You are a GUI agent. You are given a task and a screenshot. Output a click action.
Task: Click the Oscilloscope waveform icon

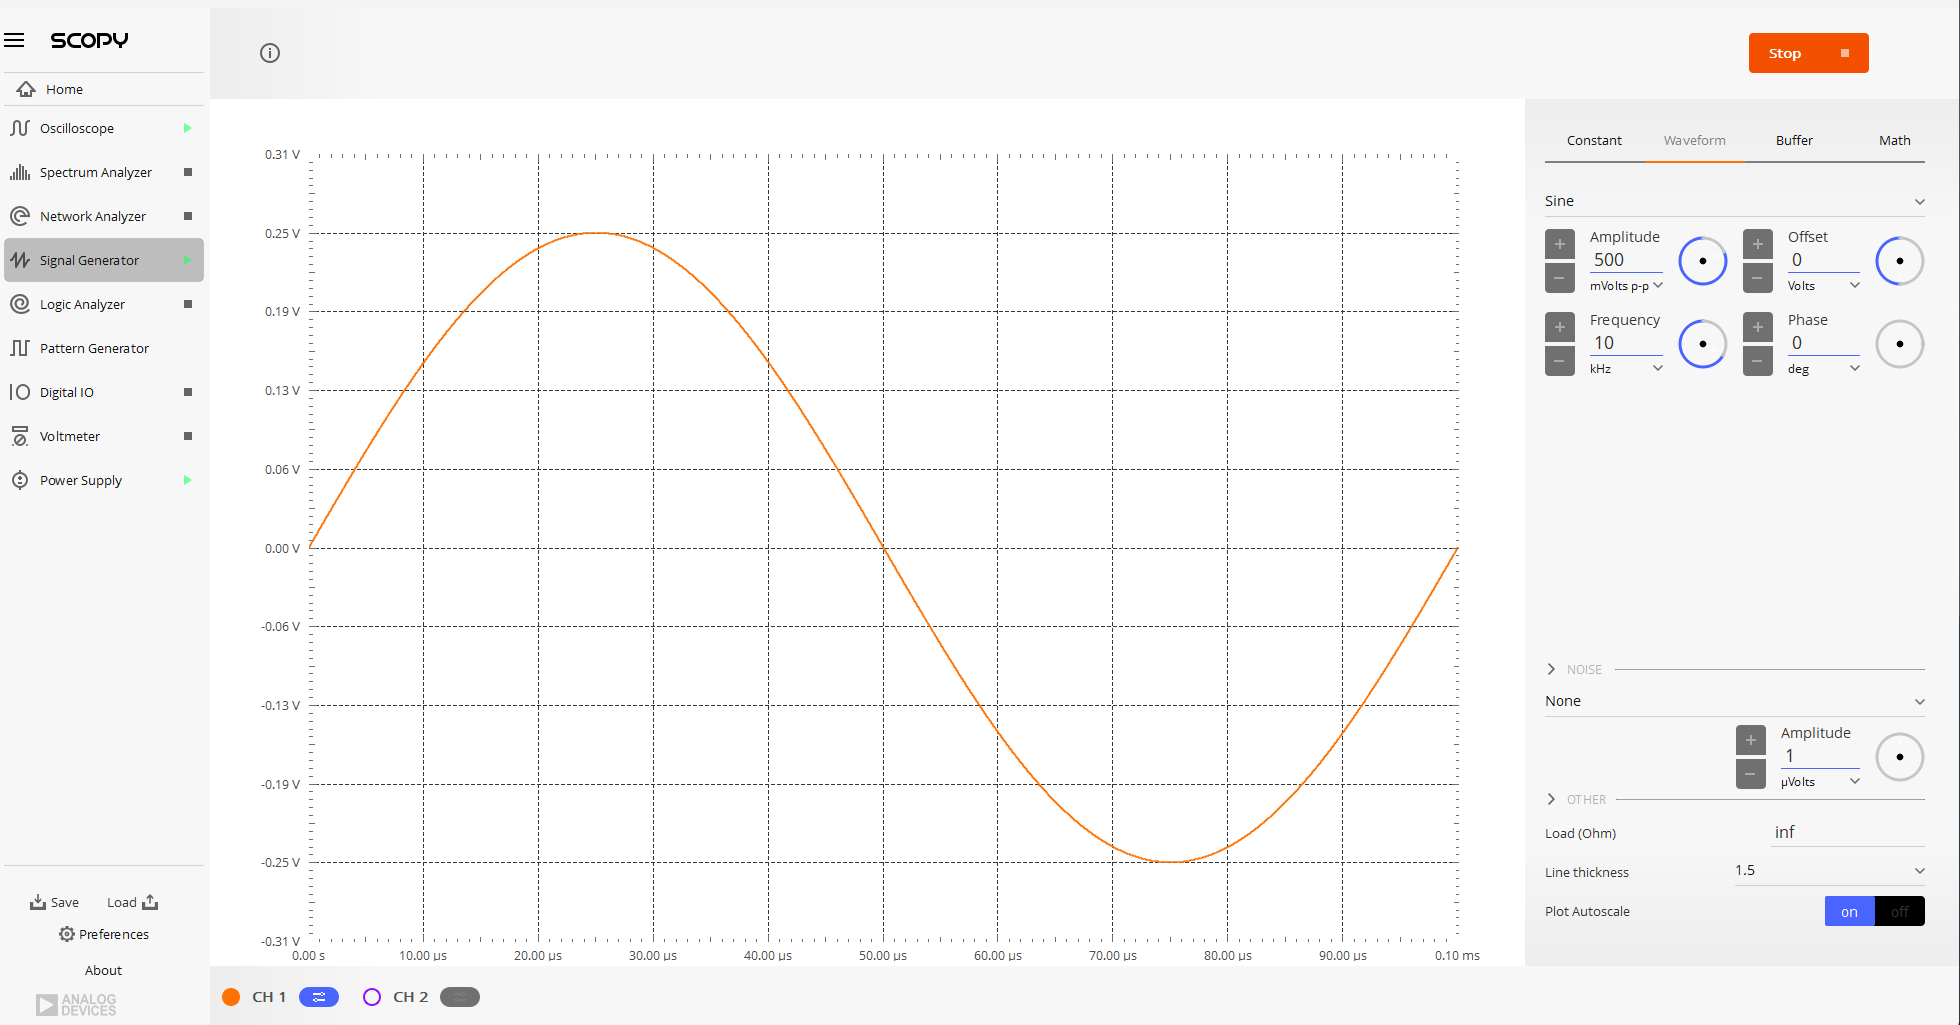pyautogui.click(x=19, y=128)
